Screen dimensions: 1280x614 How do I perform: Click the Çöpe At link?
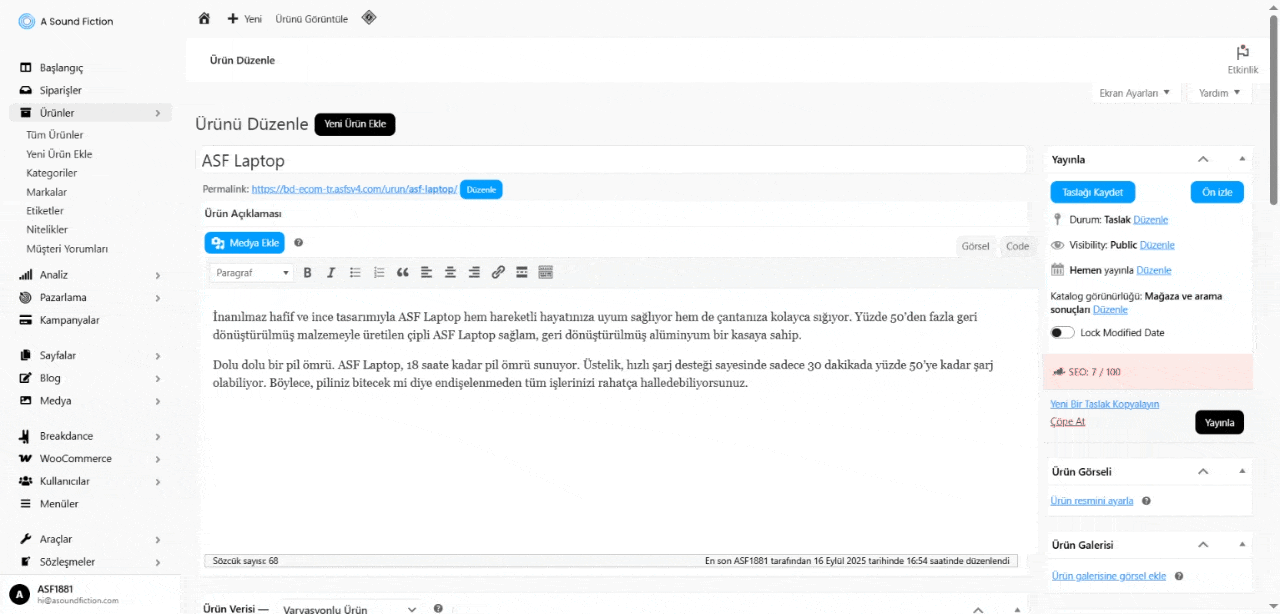click(x=1067, y=422)
